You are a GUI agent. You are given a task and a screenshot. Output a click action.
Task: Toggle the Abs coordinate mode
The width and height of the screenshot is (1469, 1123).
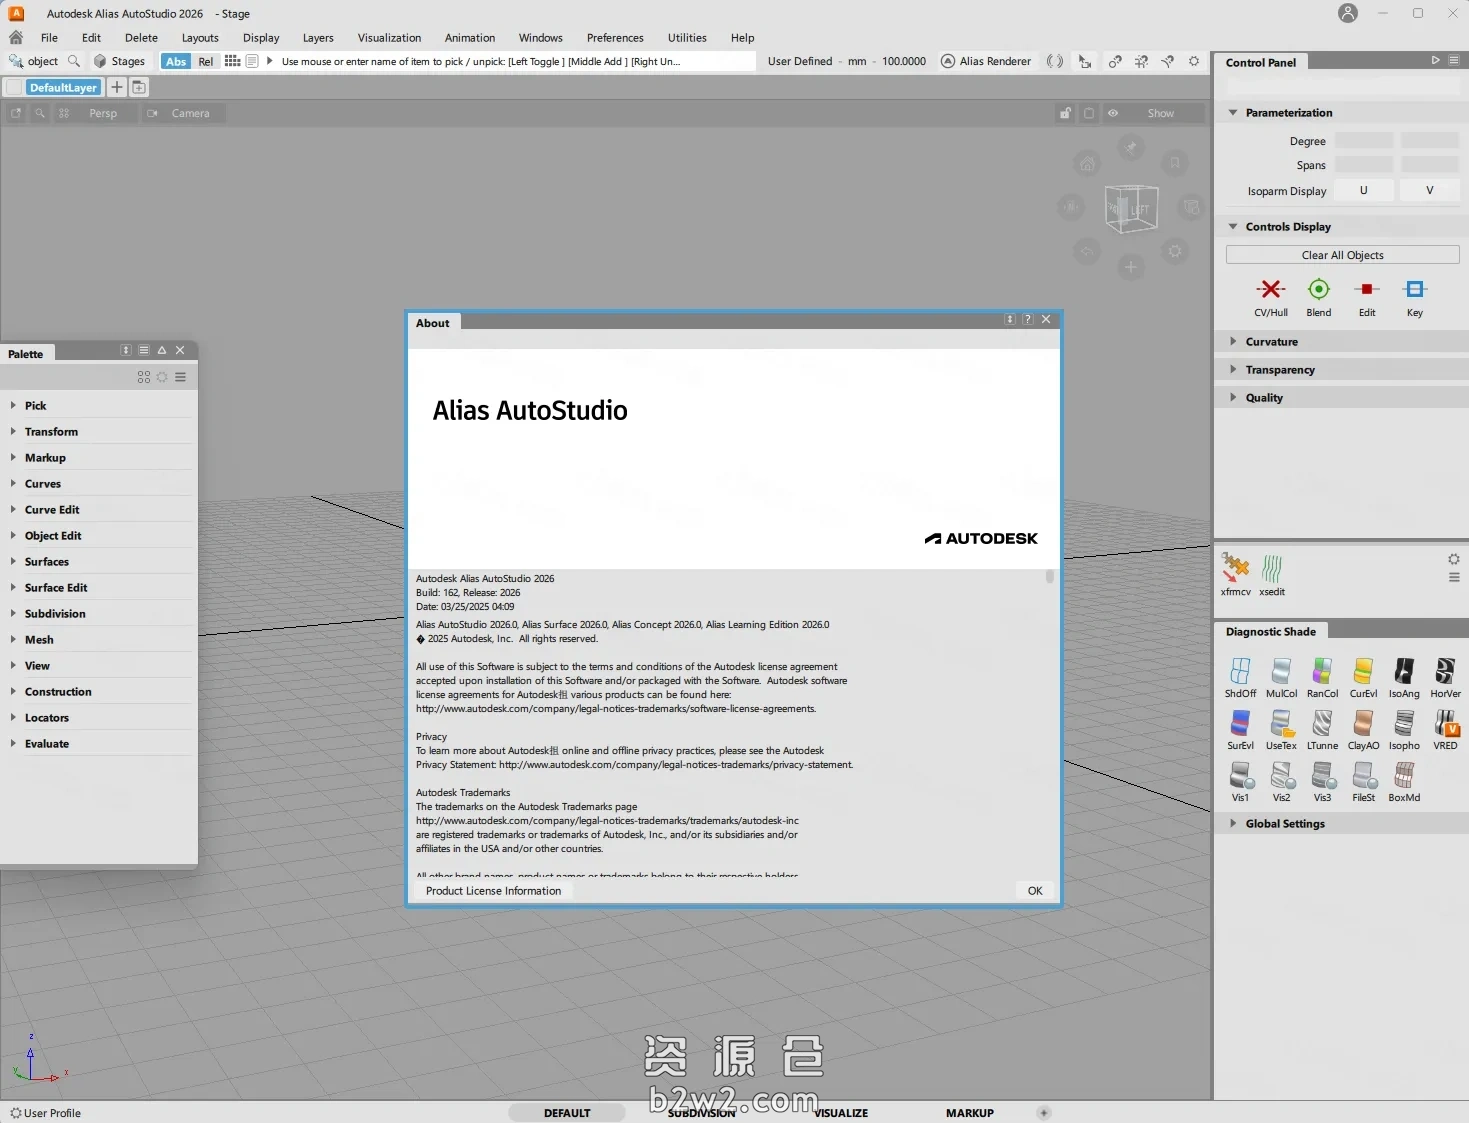click(176, 61)
